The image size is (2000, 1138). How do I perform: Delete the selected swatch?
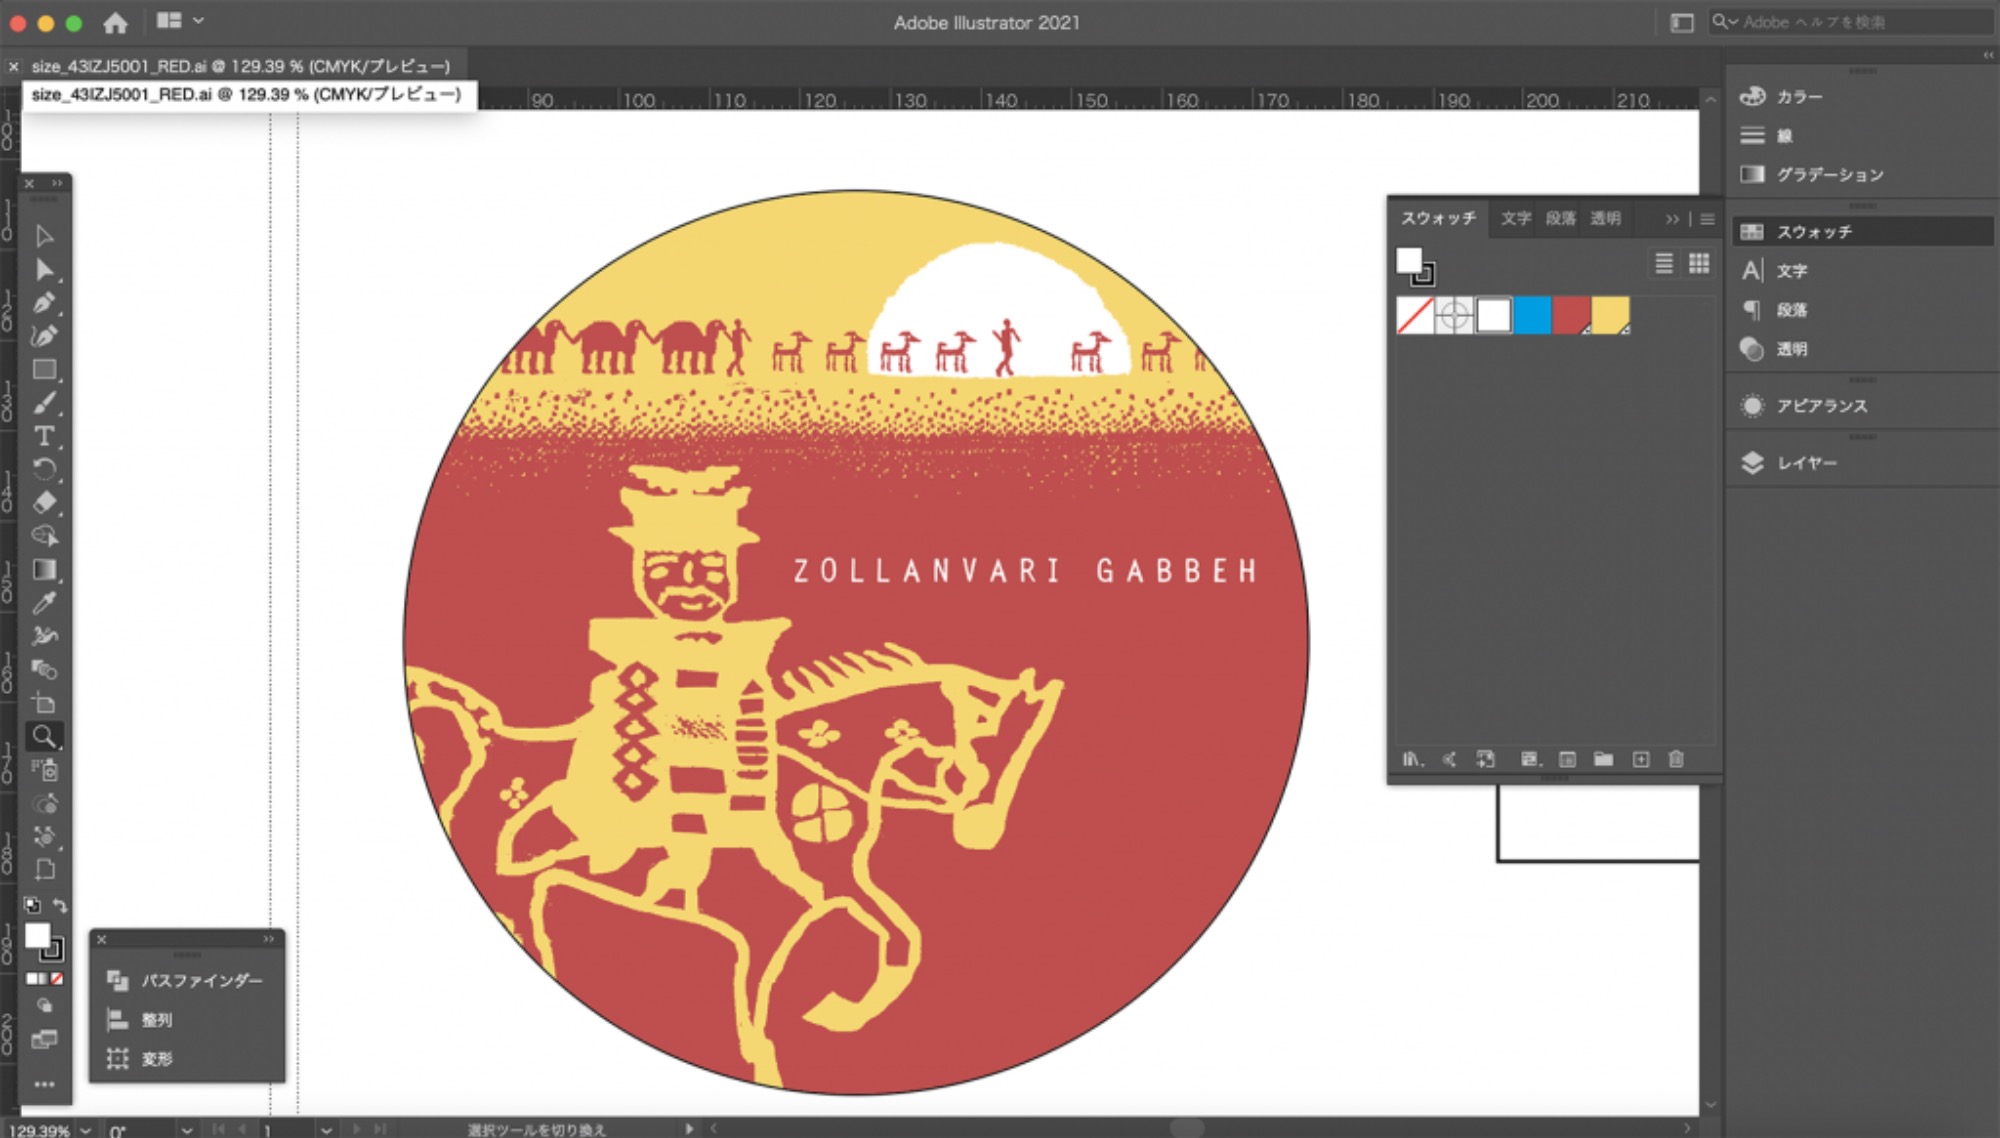1677,760
